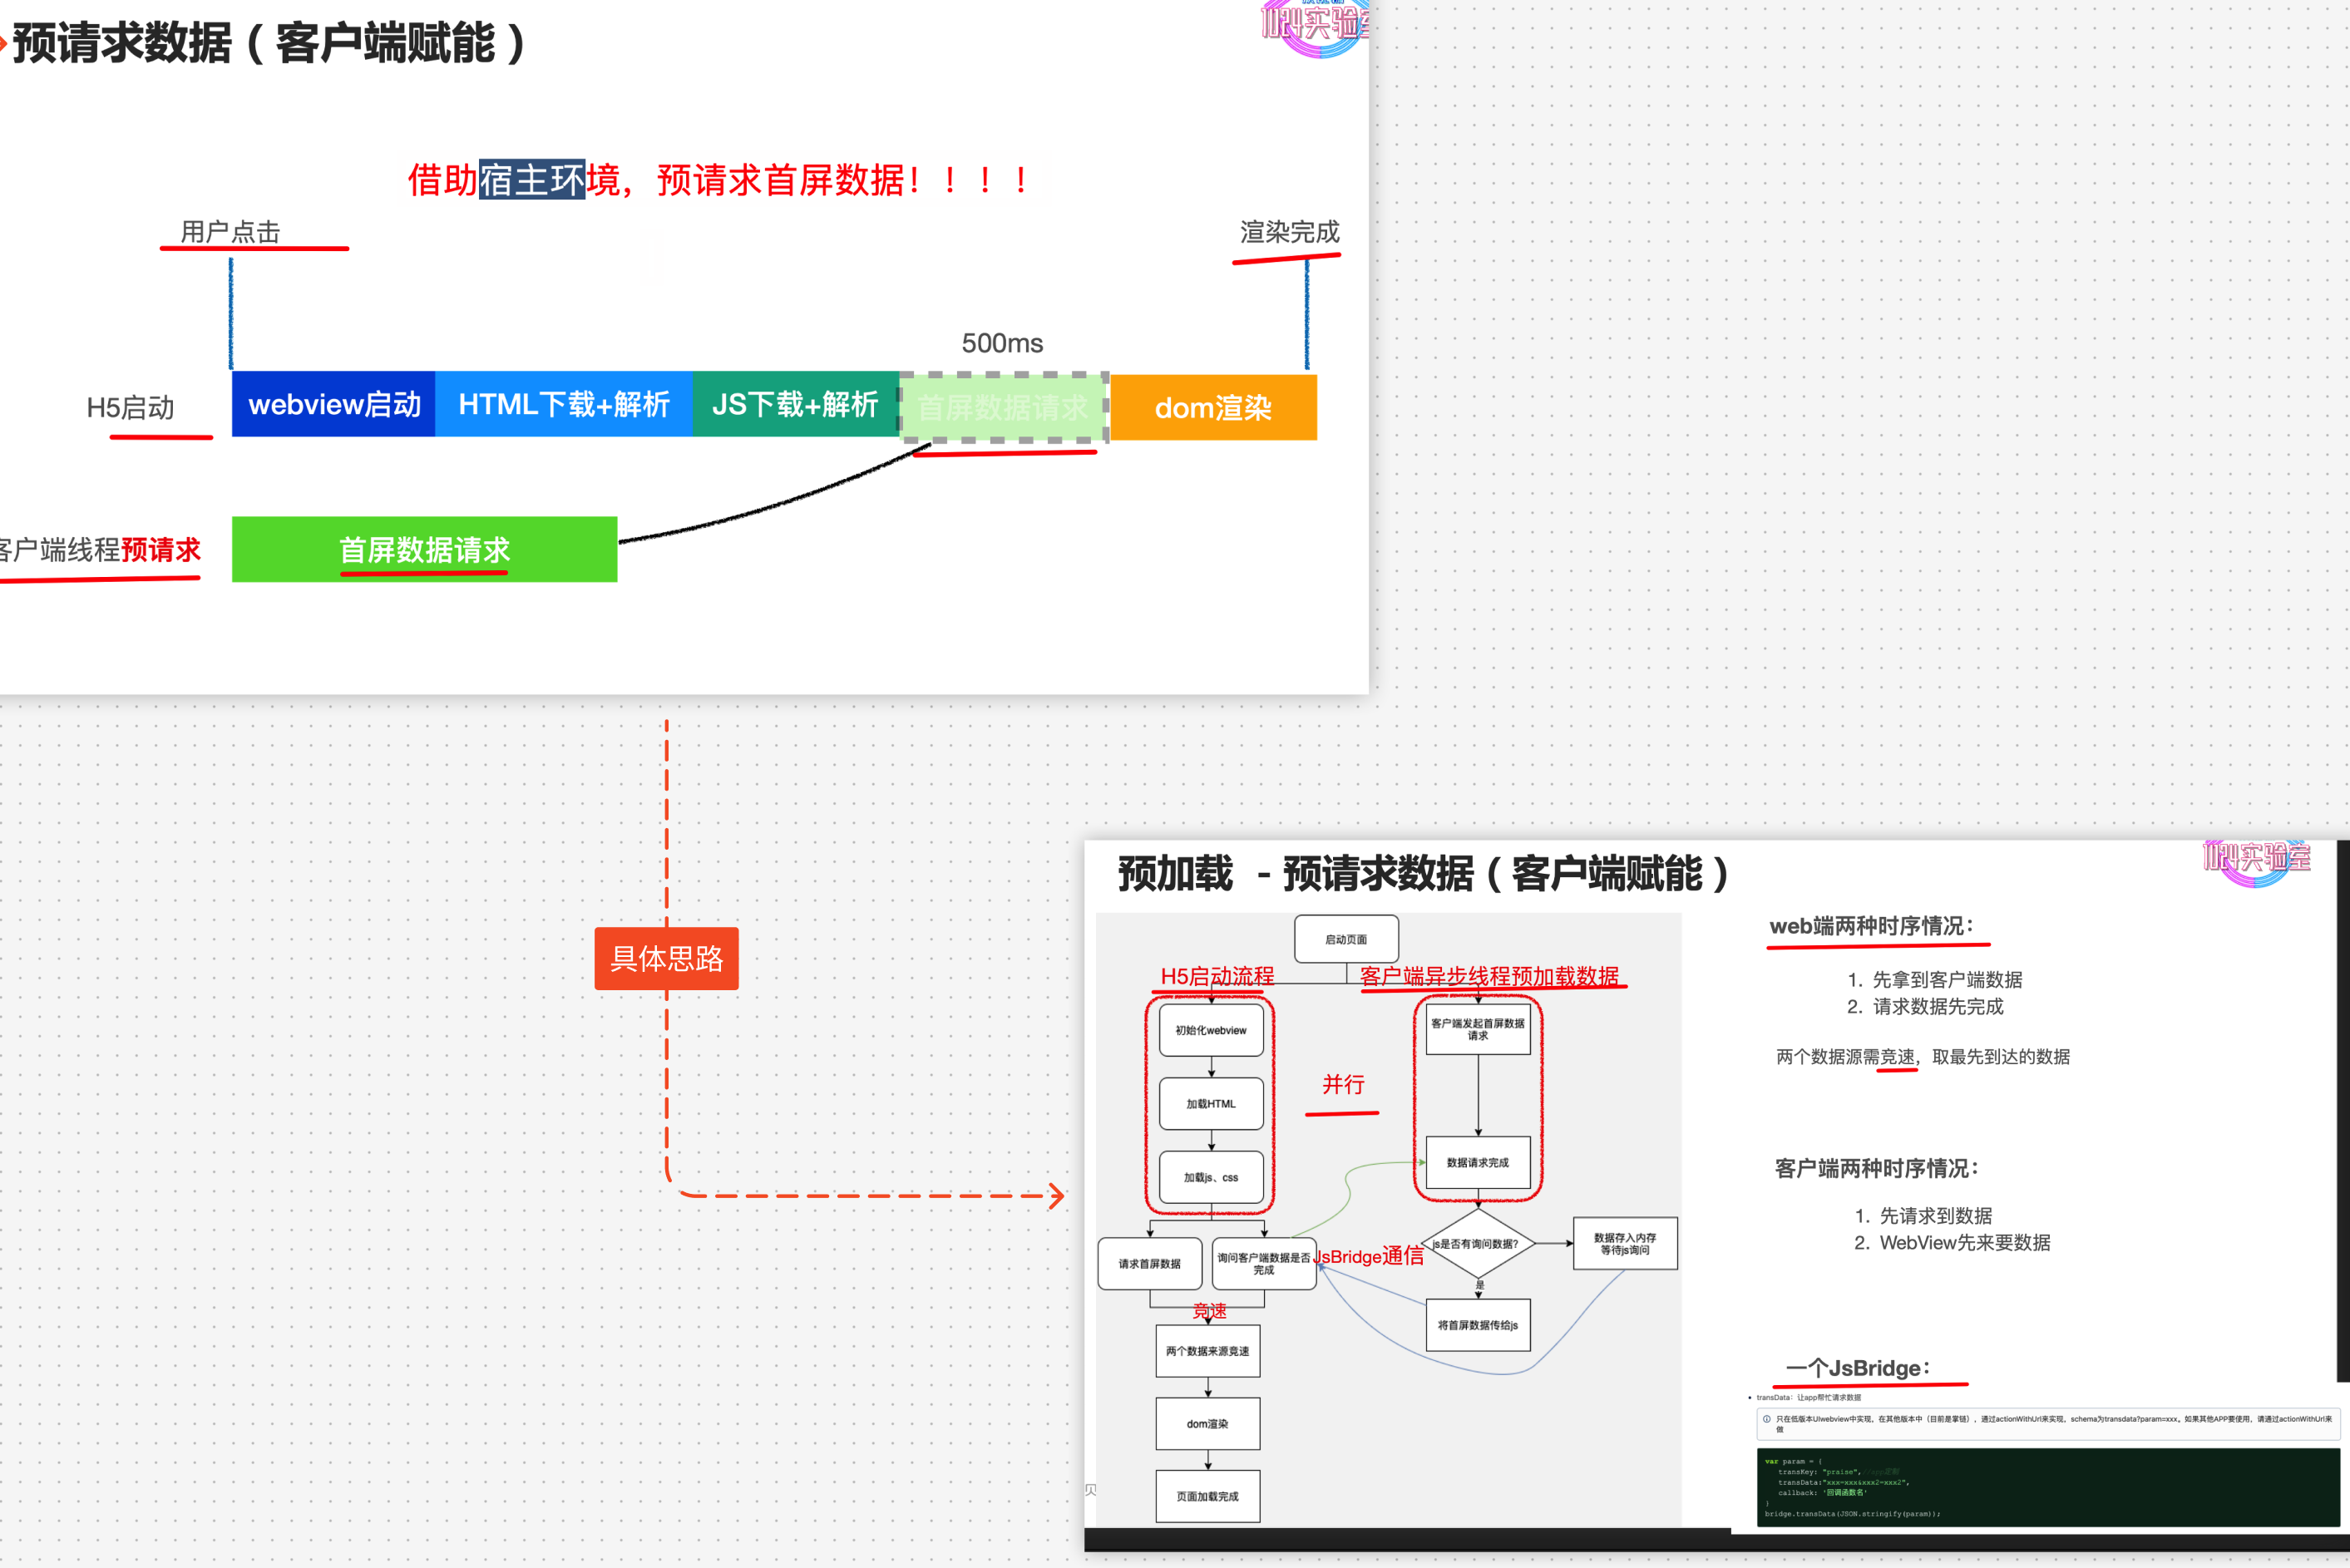Select the red '具体思路' label on the canvas
The width and height of the screenshot is (2350, 1568).
[666, 958]
